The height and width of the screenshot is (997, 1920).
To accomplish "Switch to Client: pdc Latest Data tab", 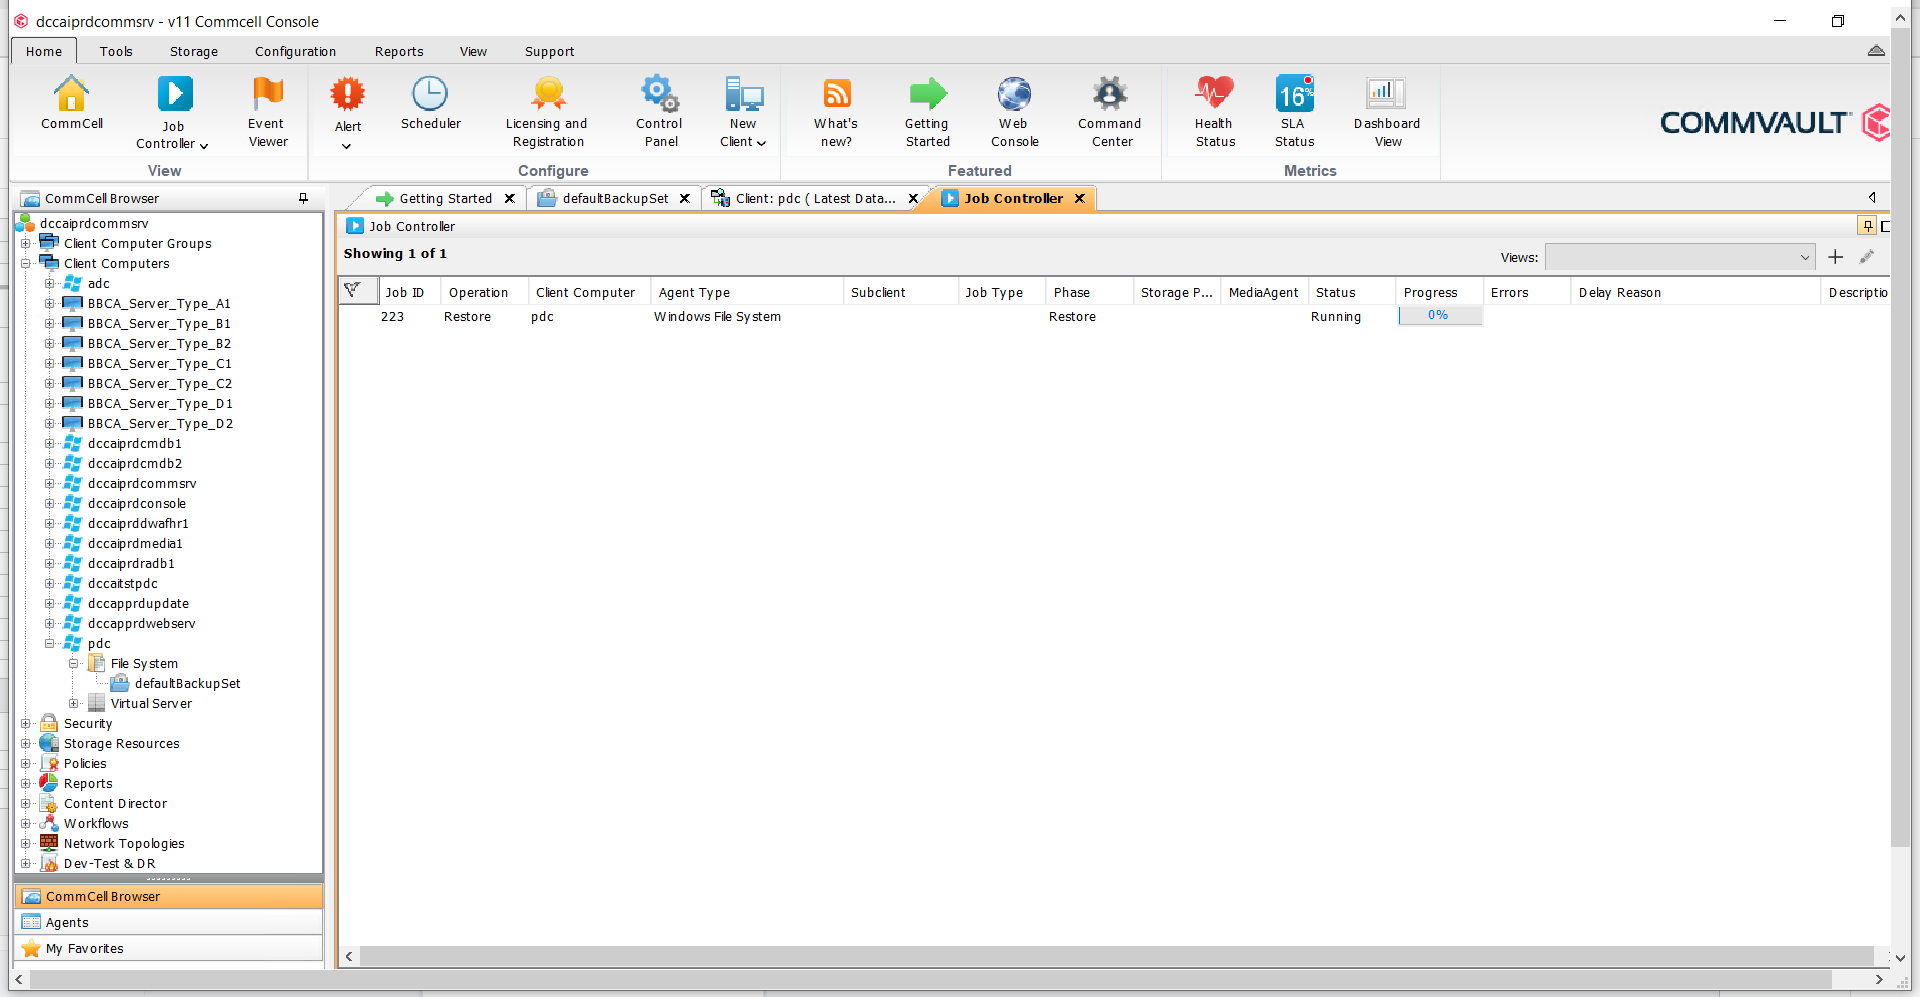I will (814, 198).
